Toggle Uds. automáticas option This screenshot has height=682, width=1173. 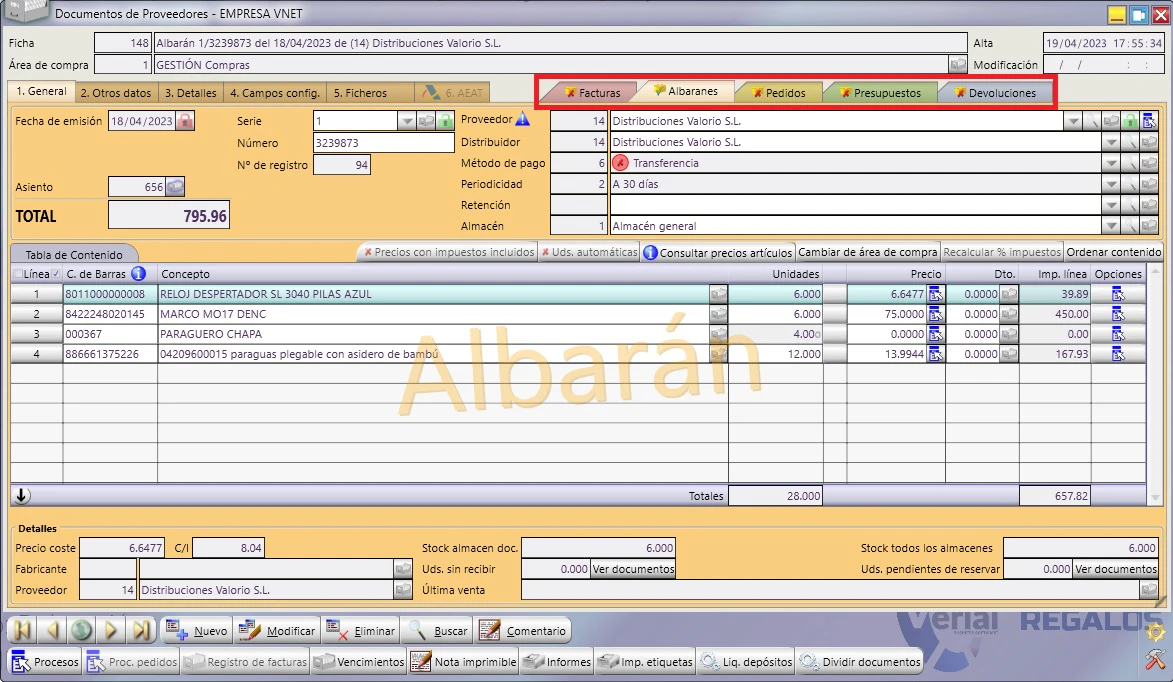pyautogui.click(x=589, y=252)
